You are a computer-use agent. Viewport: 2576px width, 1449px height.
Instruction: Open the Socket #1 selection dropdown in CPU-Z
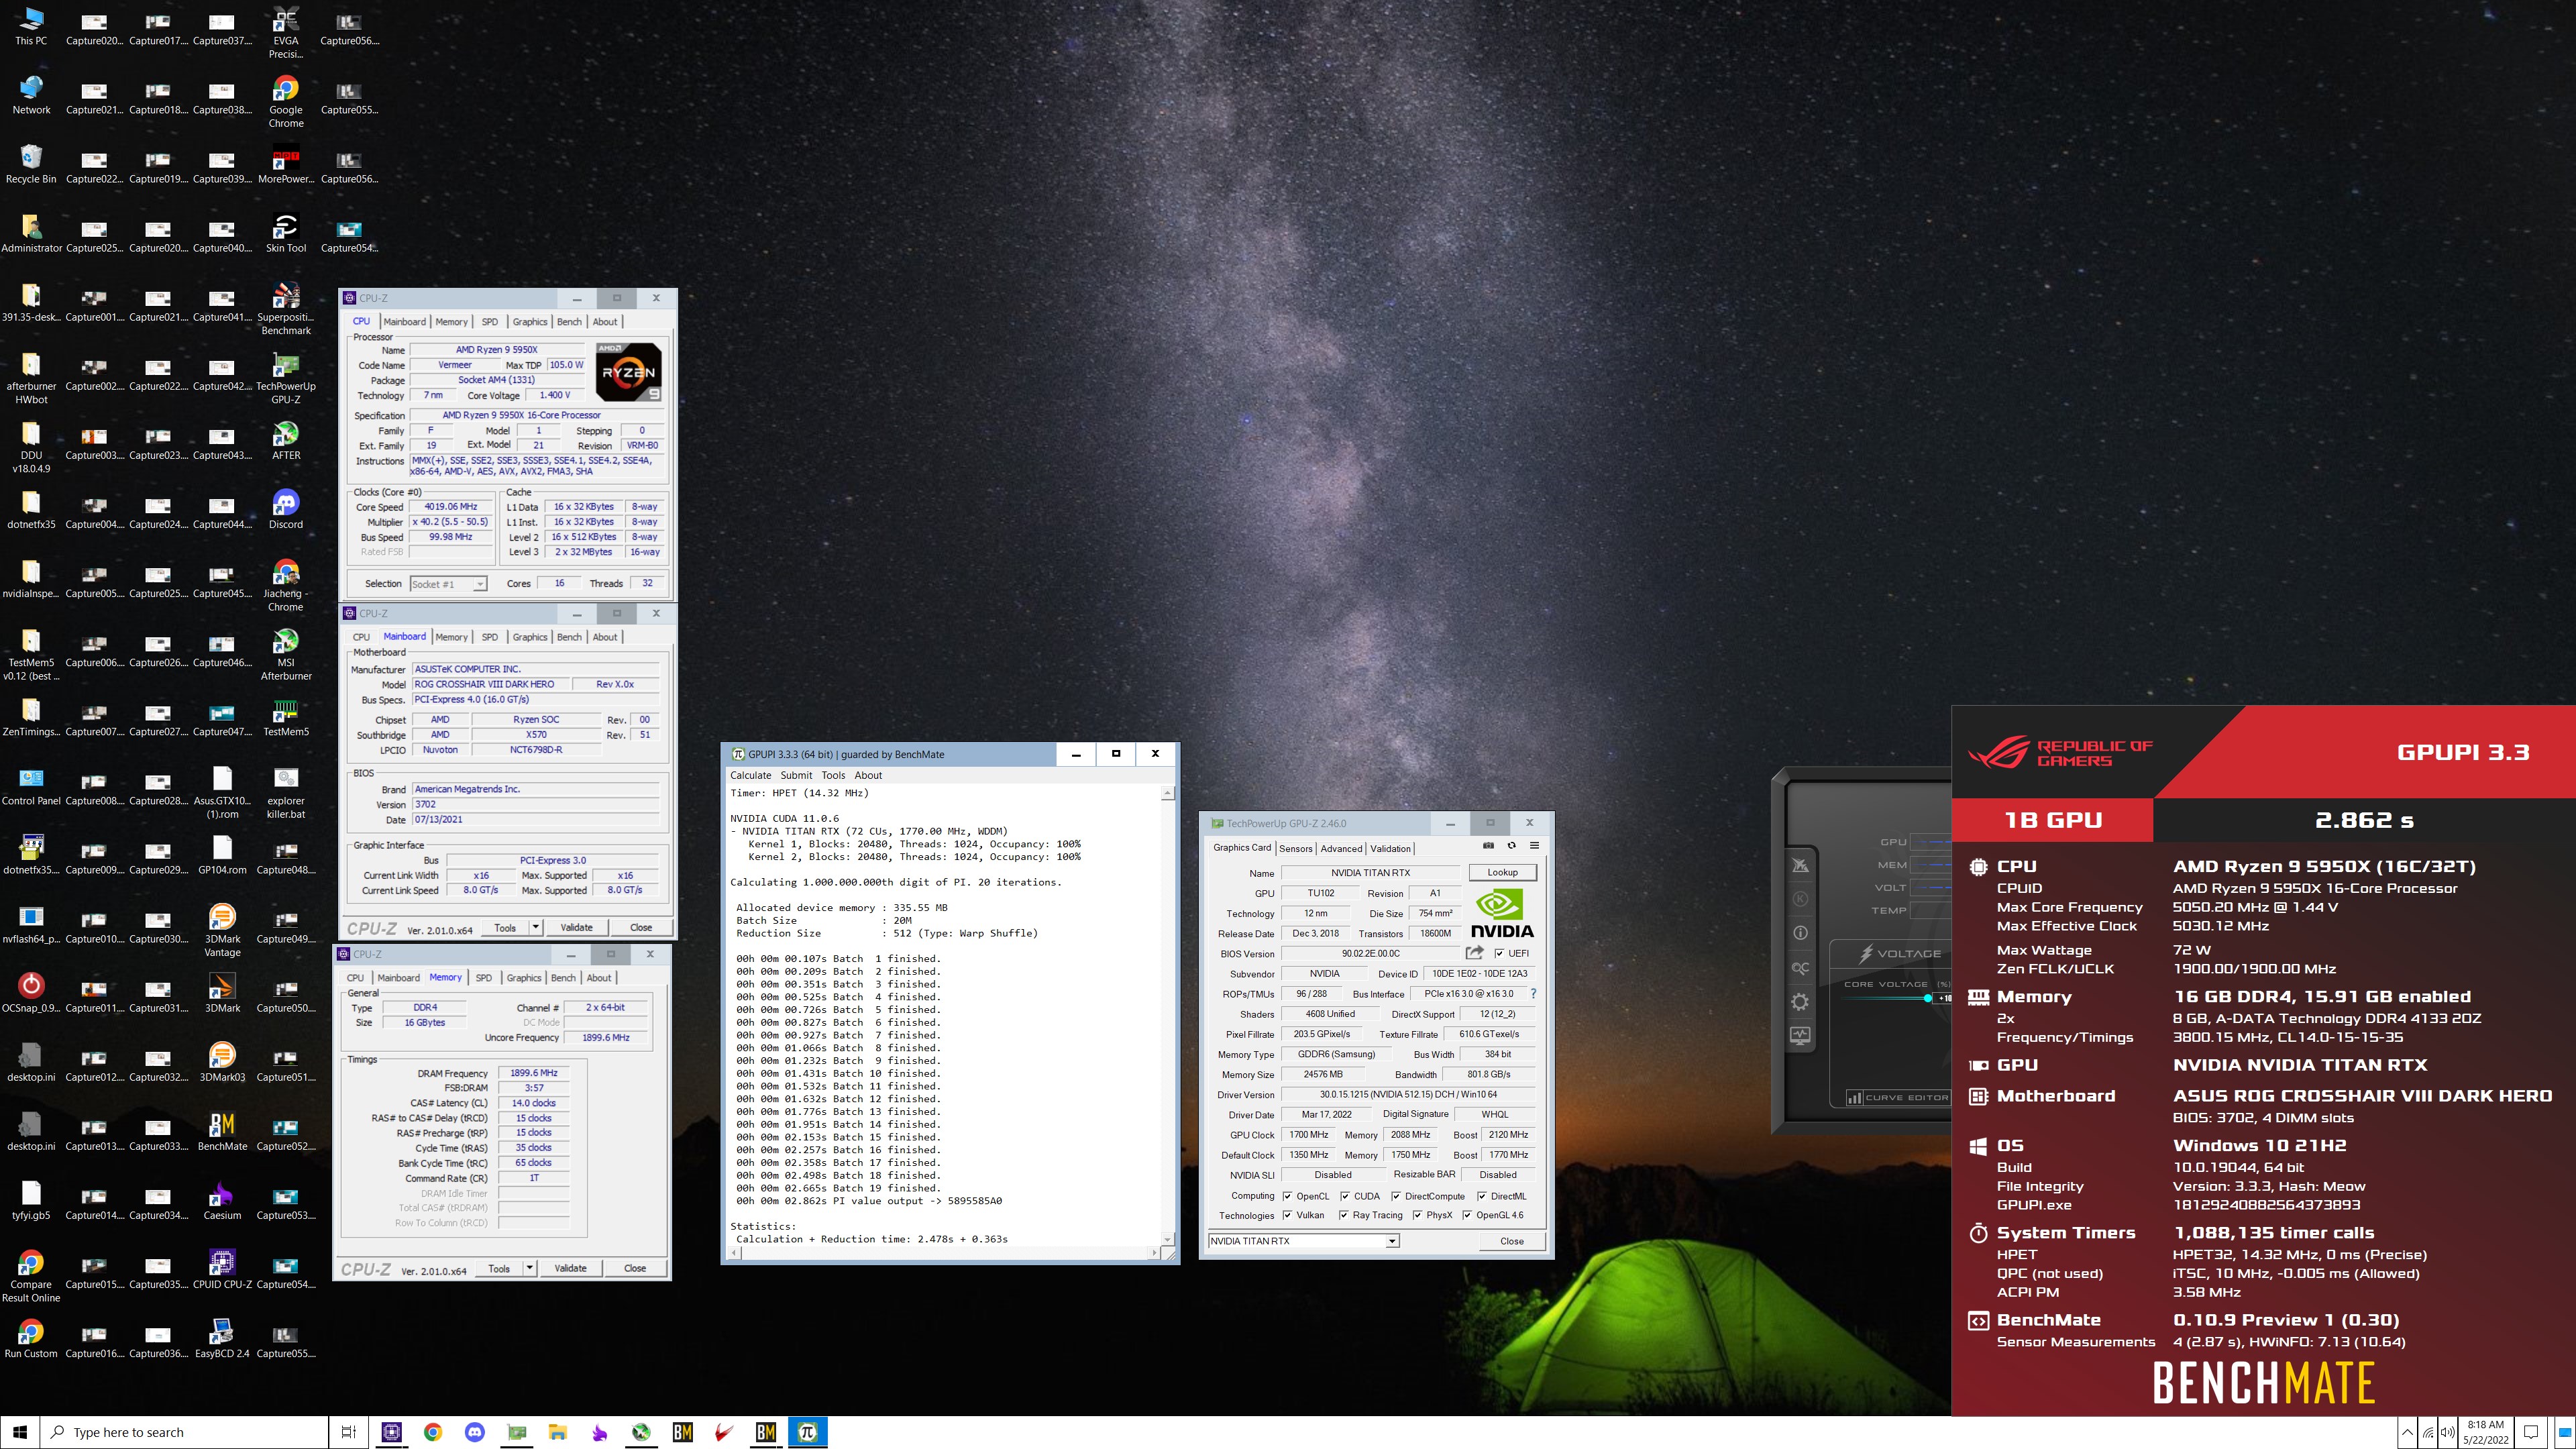coord(448,584)
